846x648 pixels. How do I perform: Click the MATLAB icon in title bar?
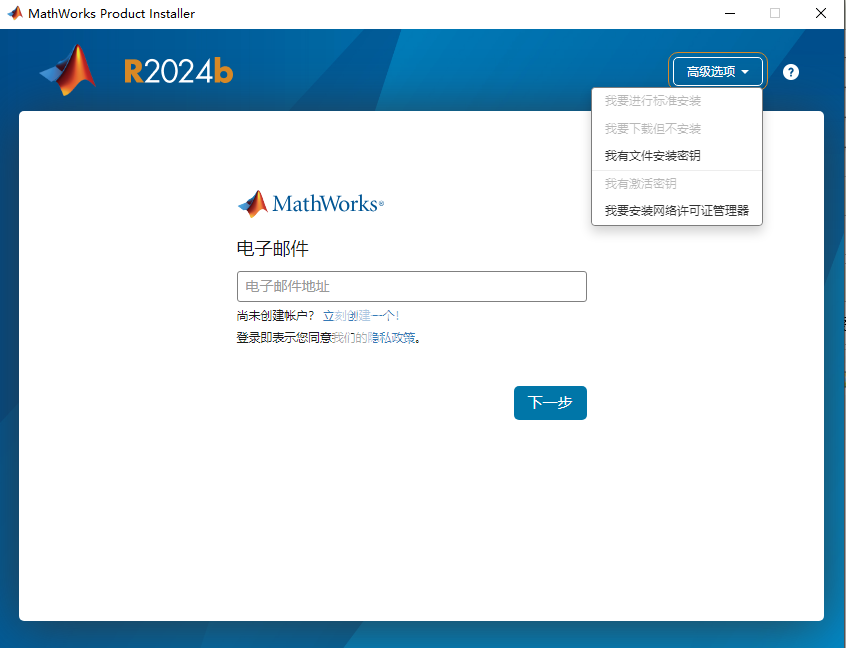click(x=14, y=14)
